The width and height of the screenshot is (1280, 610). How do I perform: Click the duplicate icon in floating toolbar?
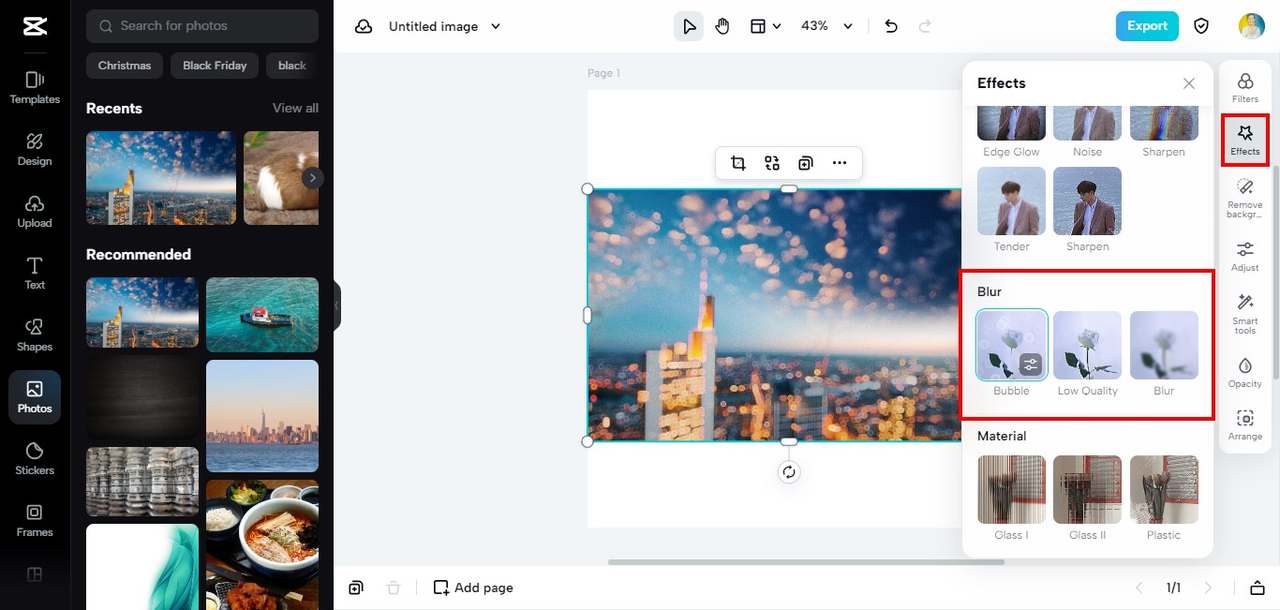[x=805, y=163]
